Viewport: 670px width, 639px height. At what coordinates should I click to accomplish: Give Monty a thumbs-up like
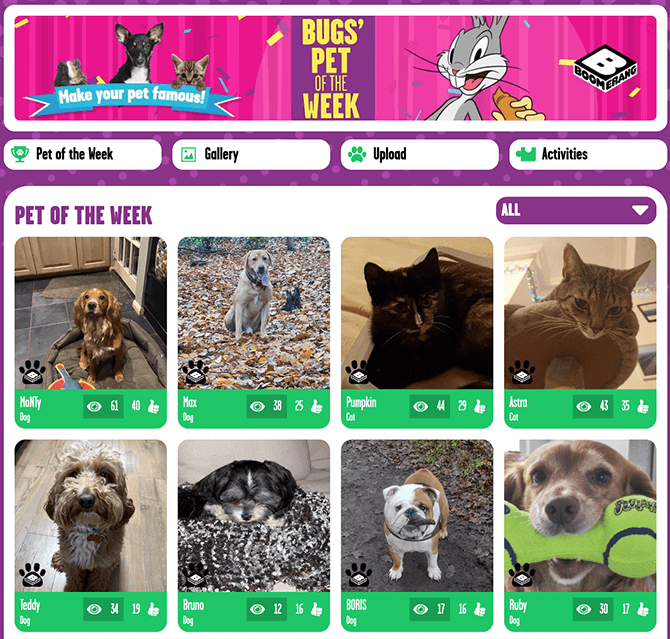154,406
